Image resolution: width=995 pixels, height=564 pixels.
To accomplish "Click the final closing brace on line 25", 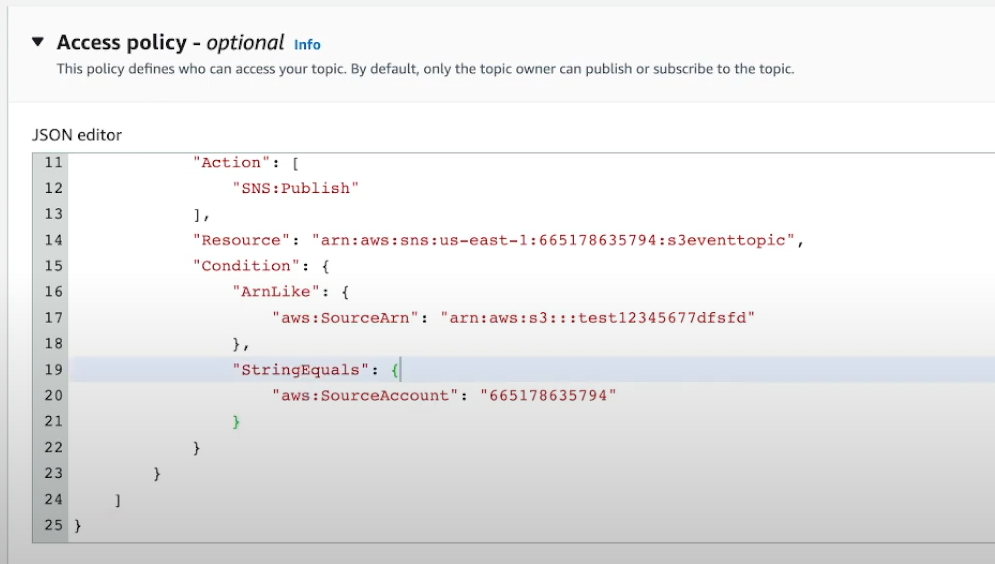I will pos(78,526).
